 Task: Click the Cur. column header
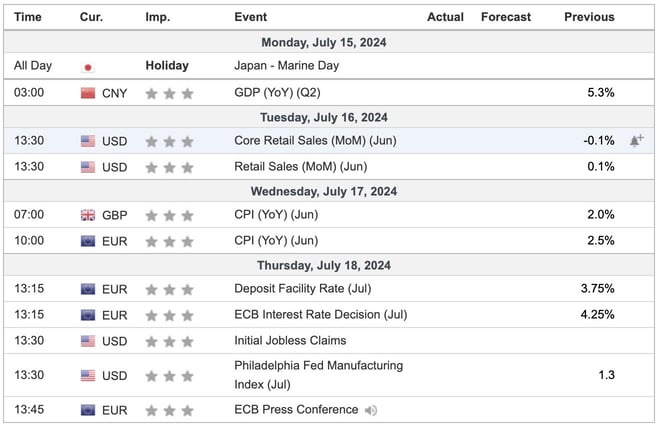(91, 17)
